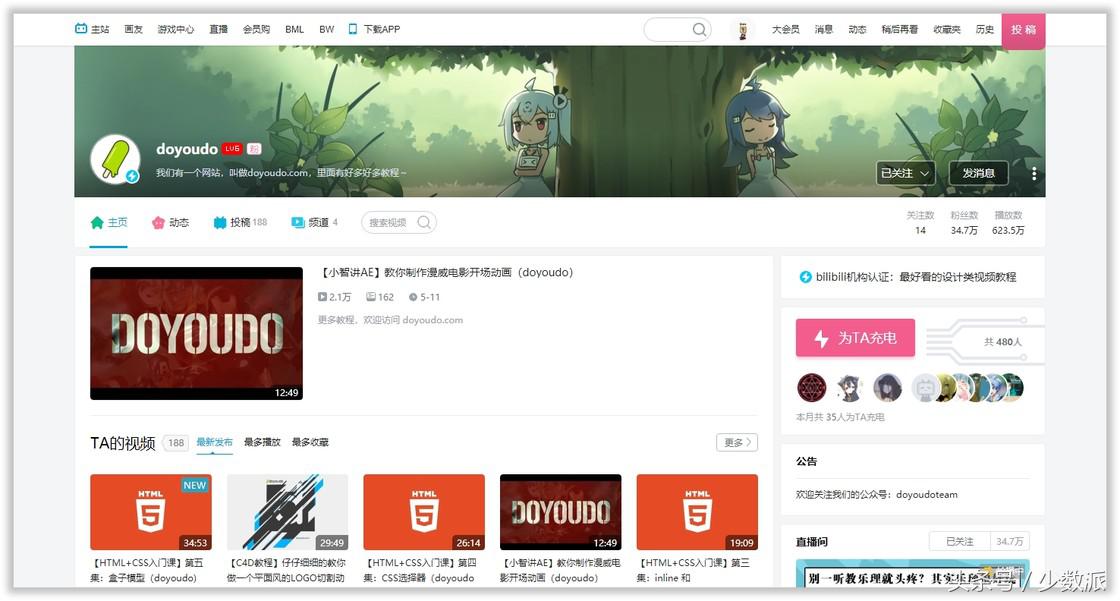Open 动态 link in top bar

(x=857, y=29)
